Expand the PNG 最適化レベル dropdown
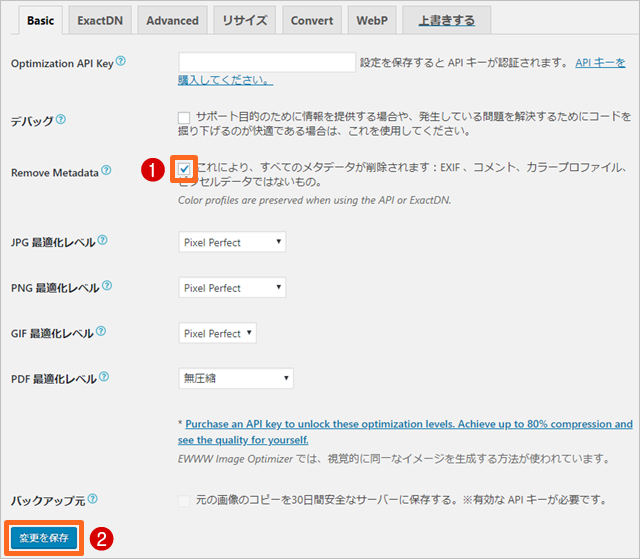This screenshot has width=640, height=559. [233, 288]
